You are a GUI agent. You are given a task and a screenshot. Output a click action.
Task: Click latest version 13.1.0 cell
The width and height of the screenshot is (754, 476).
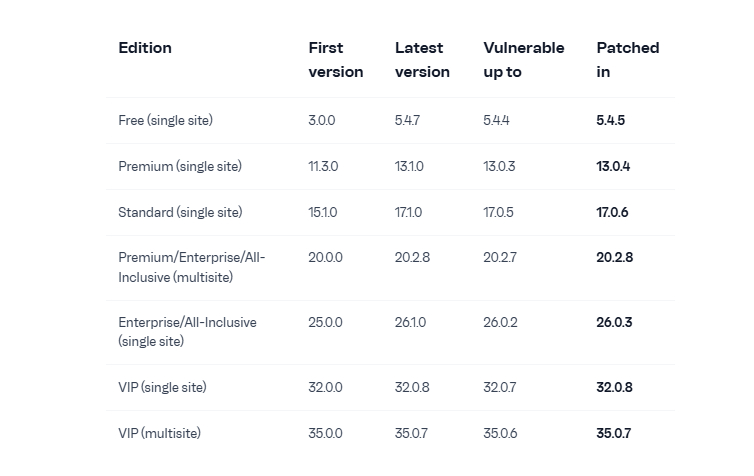(x=409, y=166)
